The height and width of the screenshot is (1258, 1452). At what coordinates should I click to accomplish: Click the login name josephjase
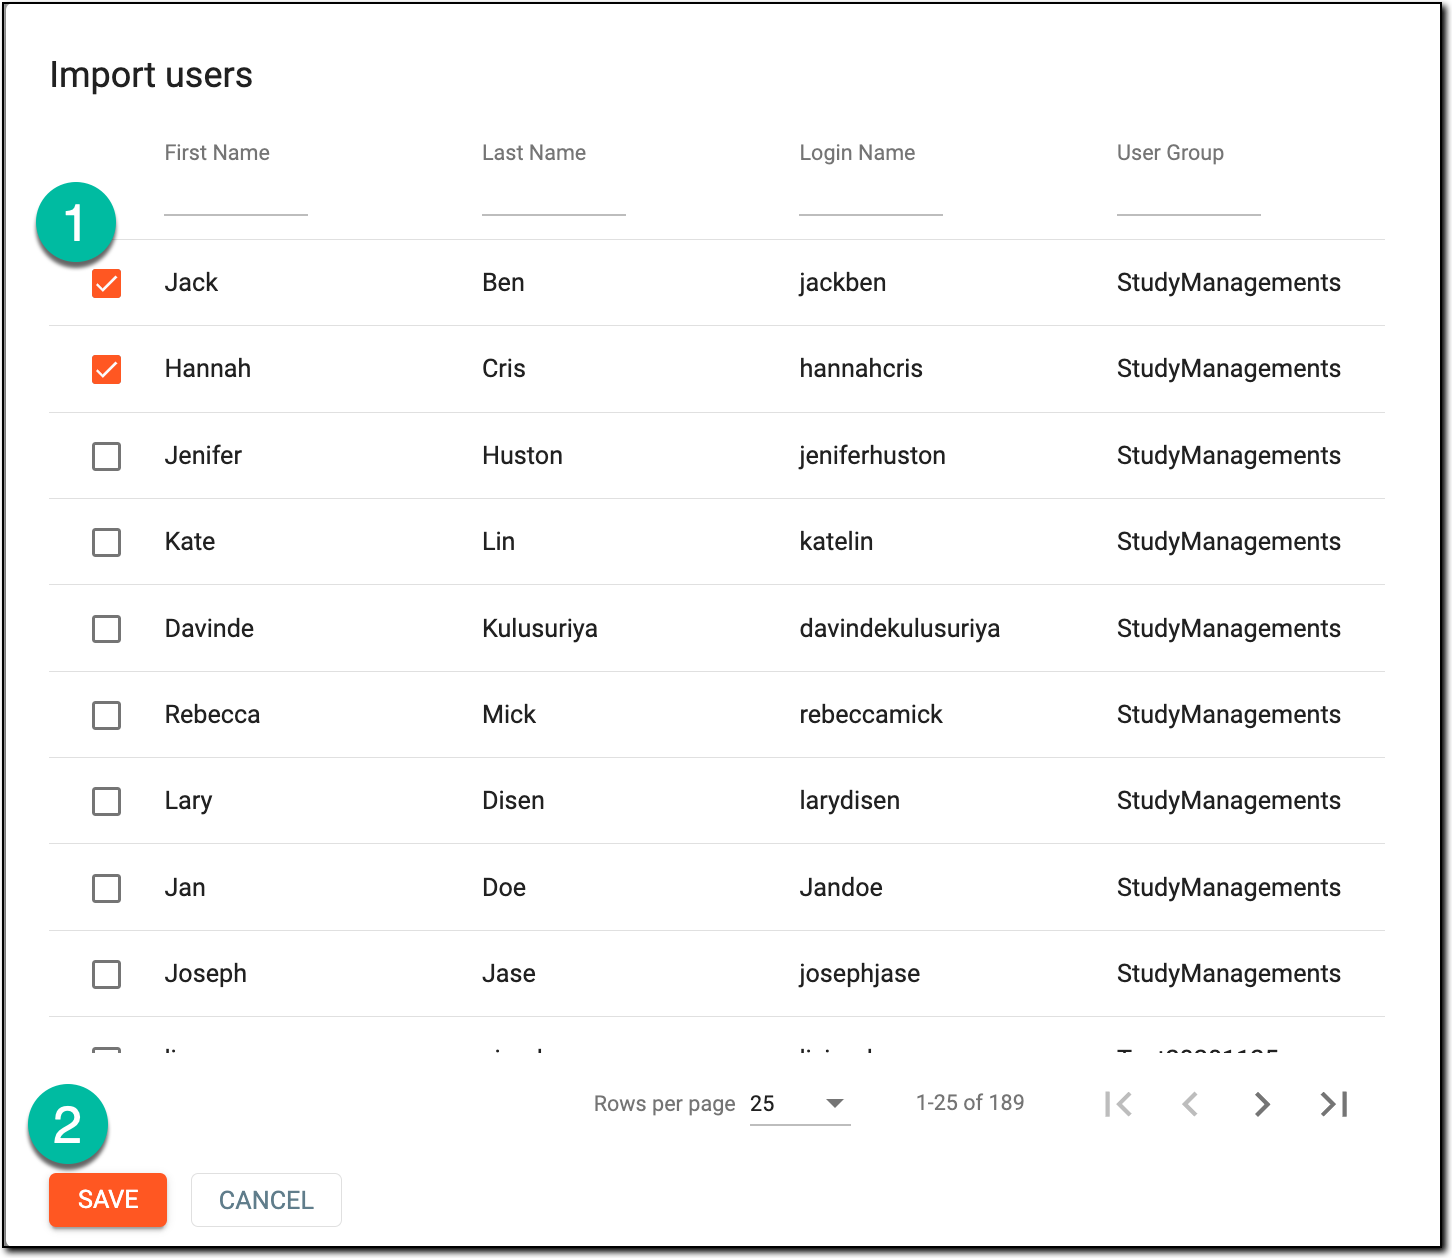click(860, 974)
